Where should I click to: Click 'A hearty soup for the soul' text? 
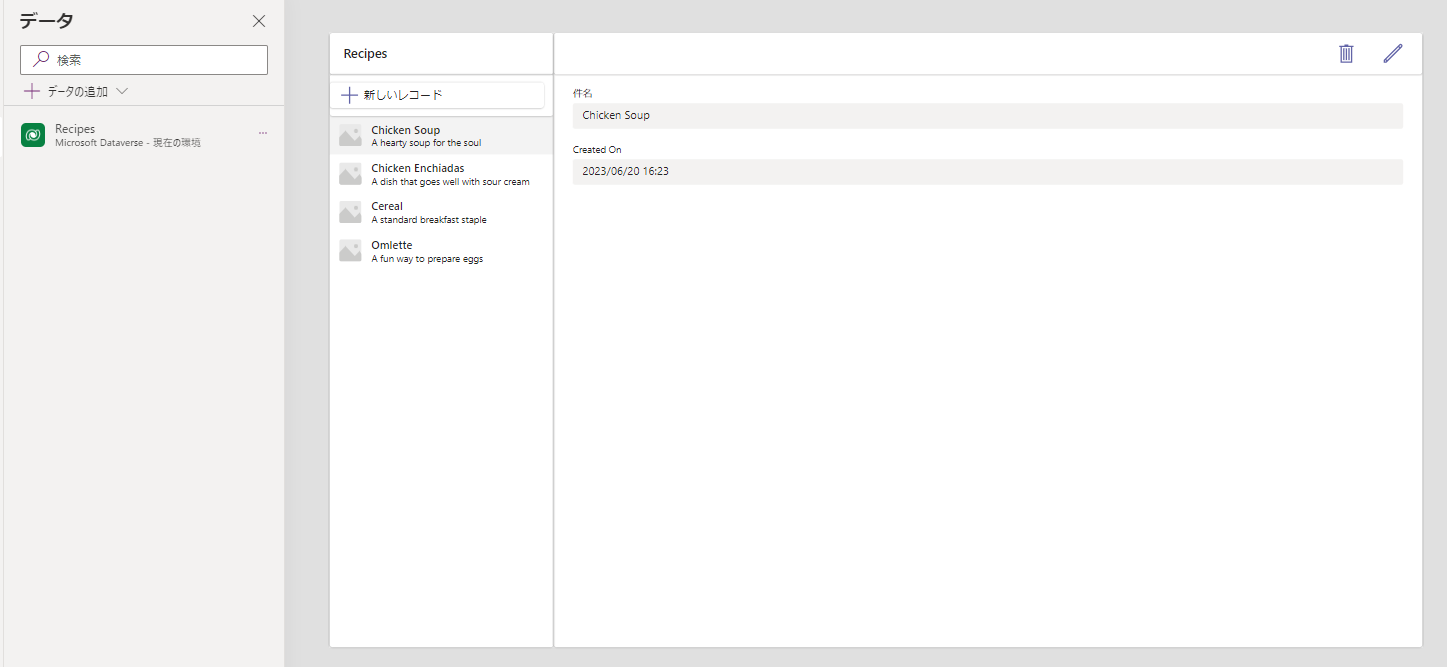coord(426,143)
